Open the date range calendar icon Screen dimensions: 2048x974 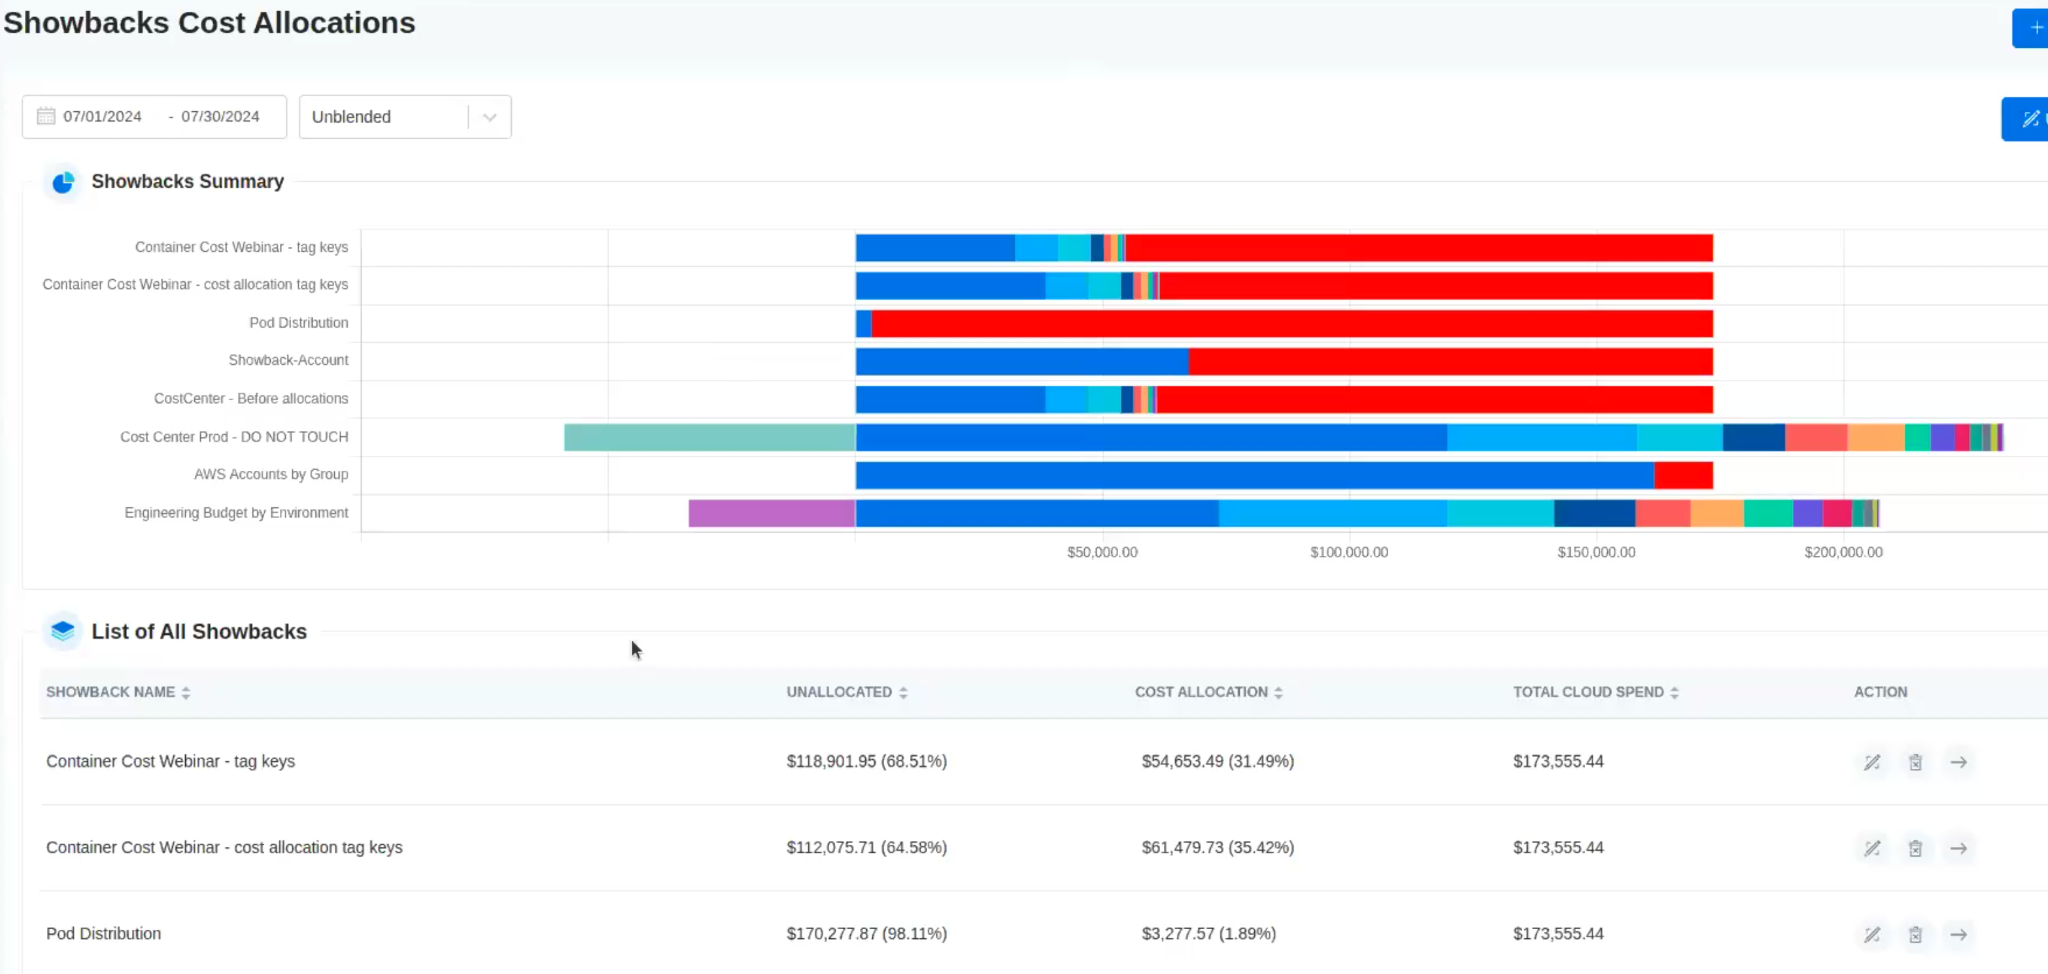point(46,116)
